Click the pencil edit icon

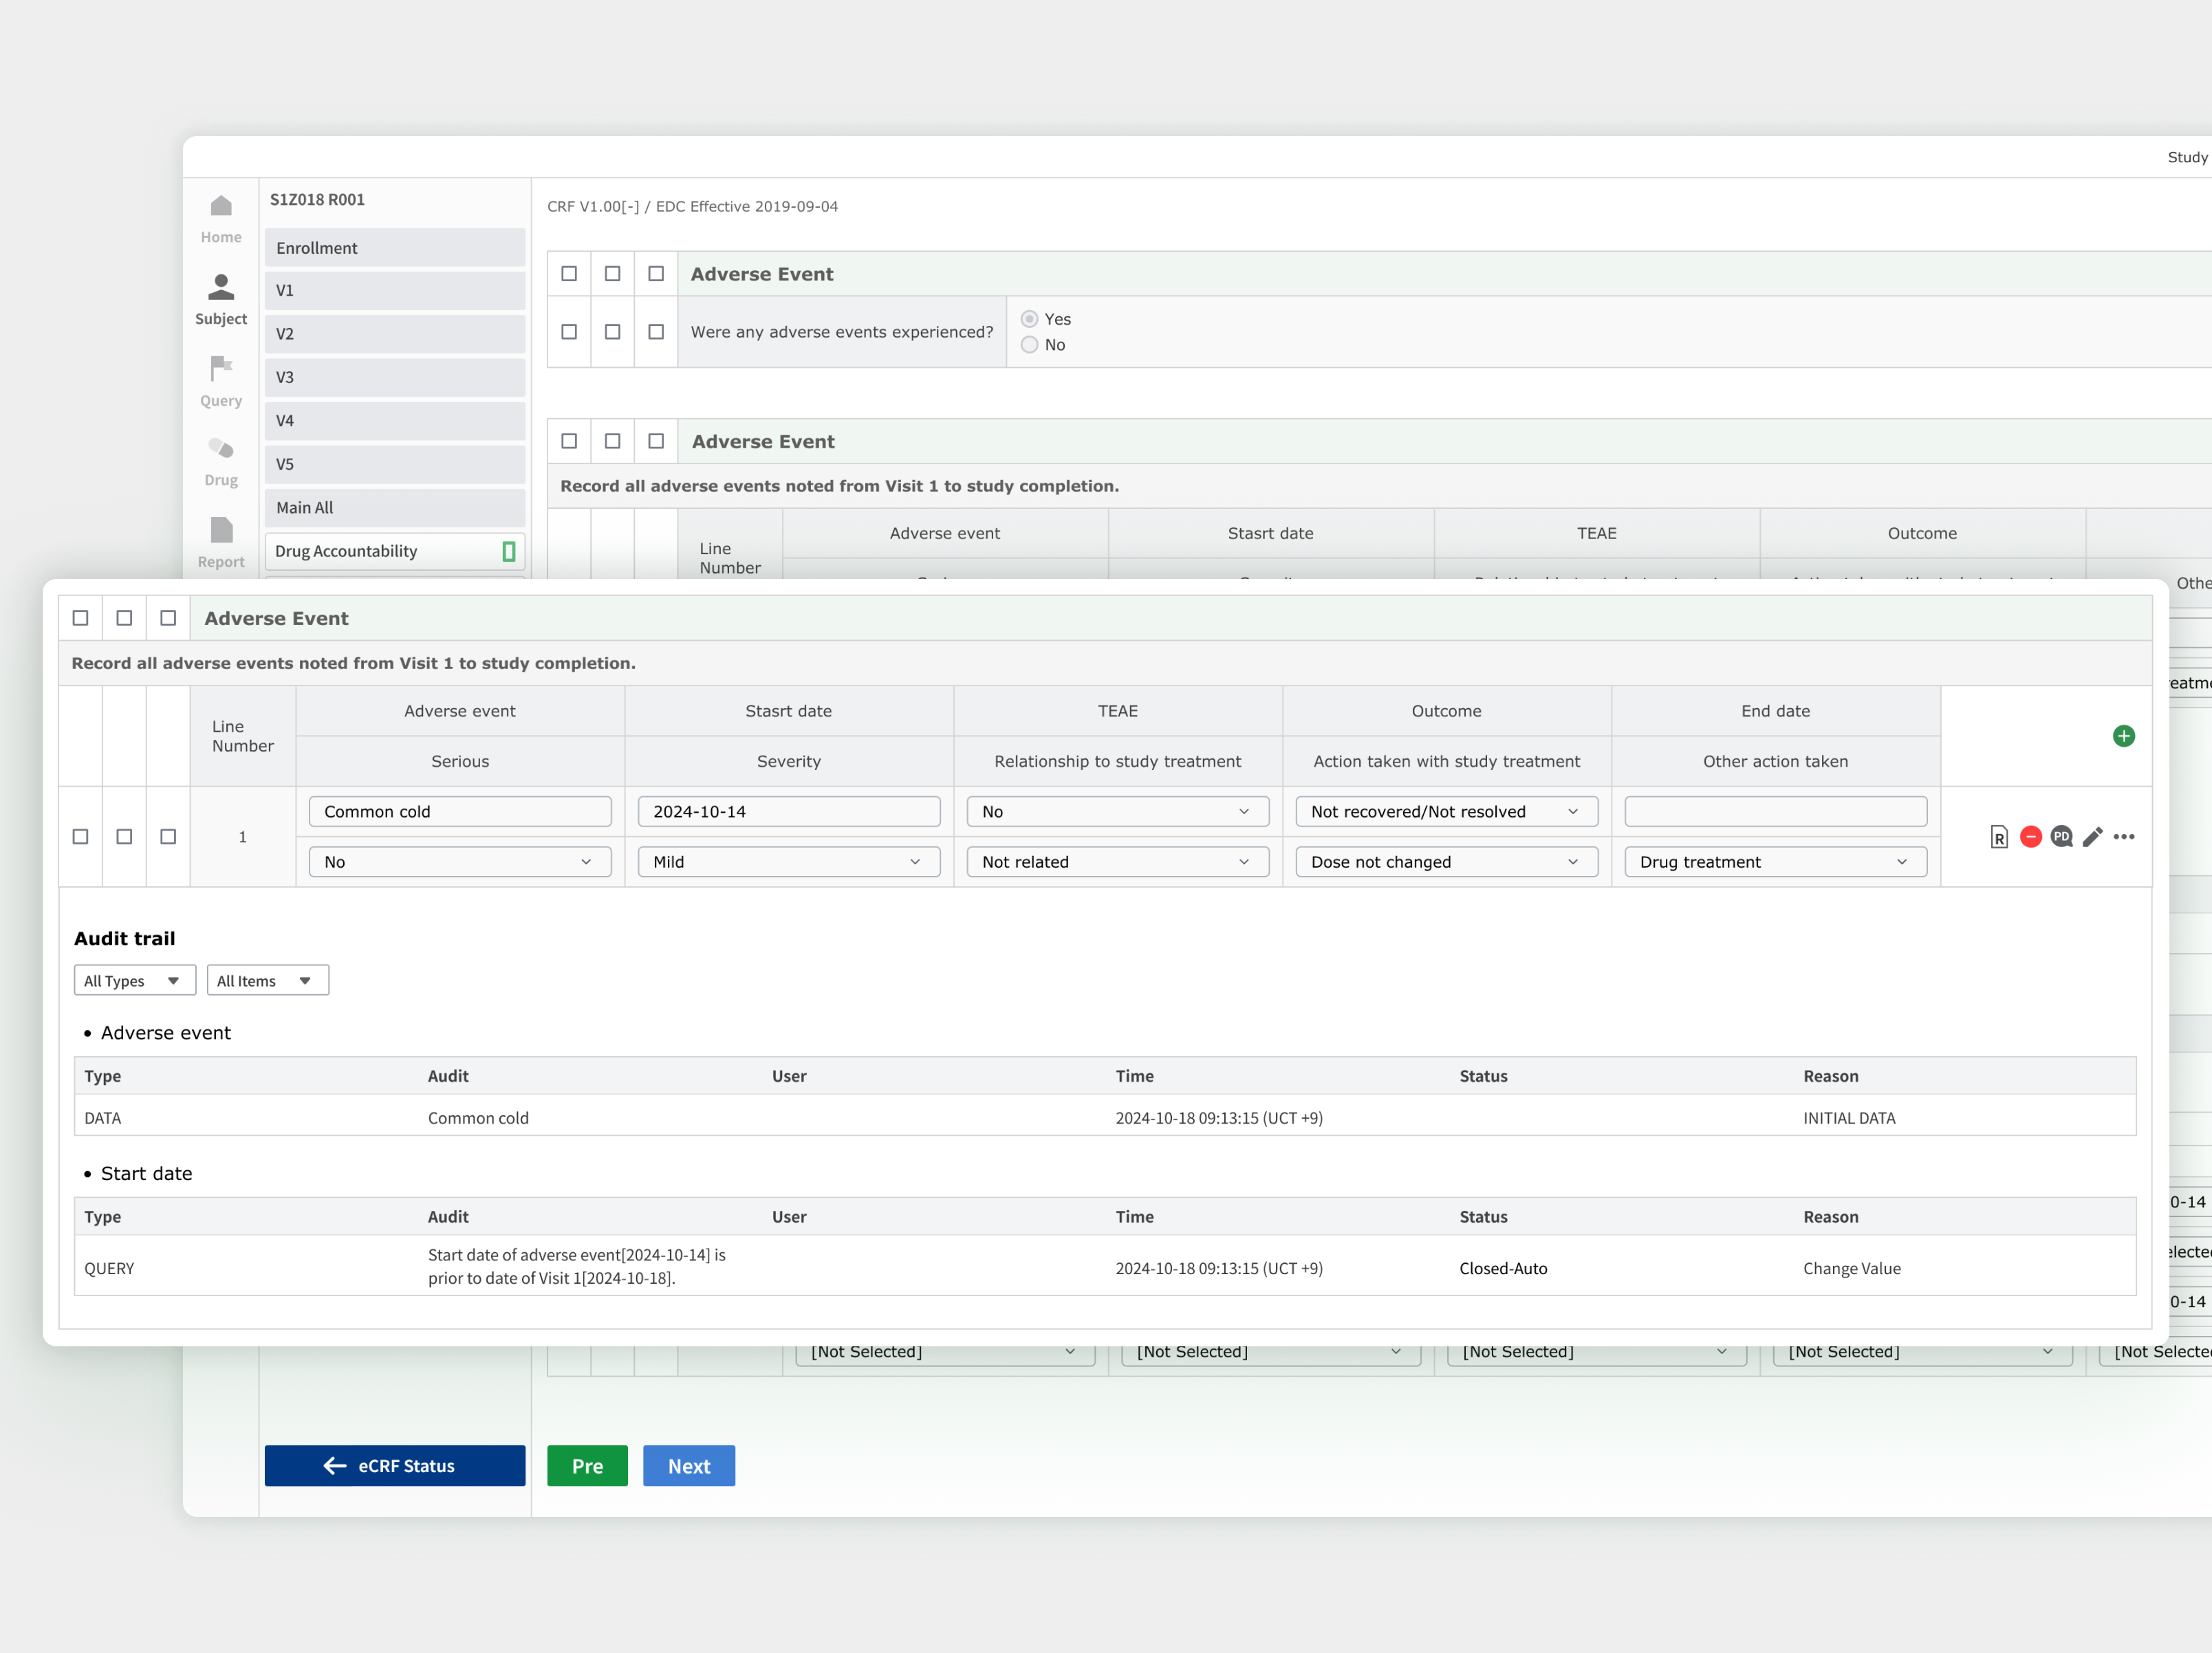(2092, 837)
